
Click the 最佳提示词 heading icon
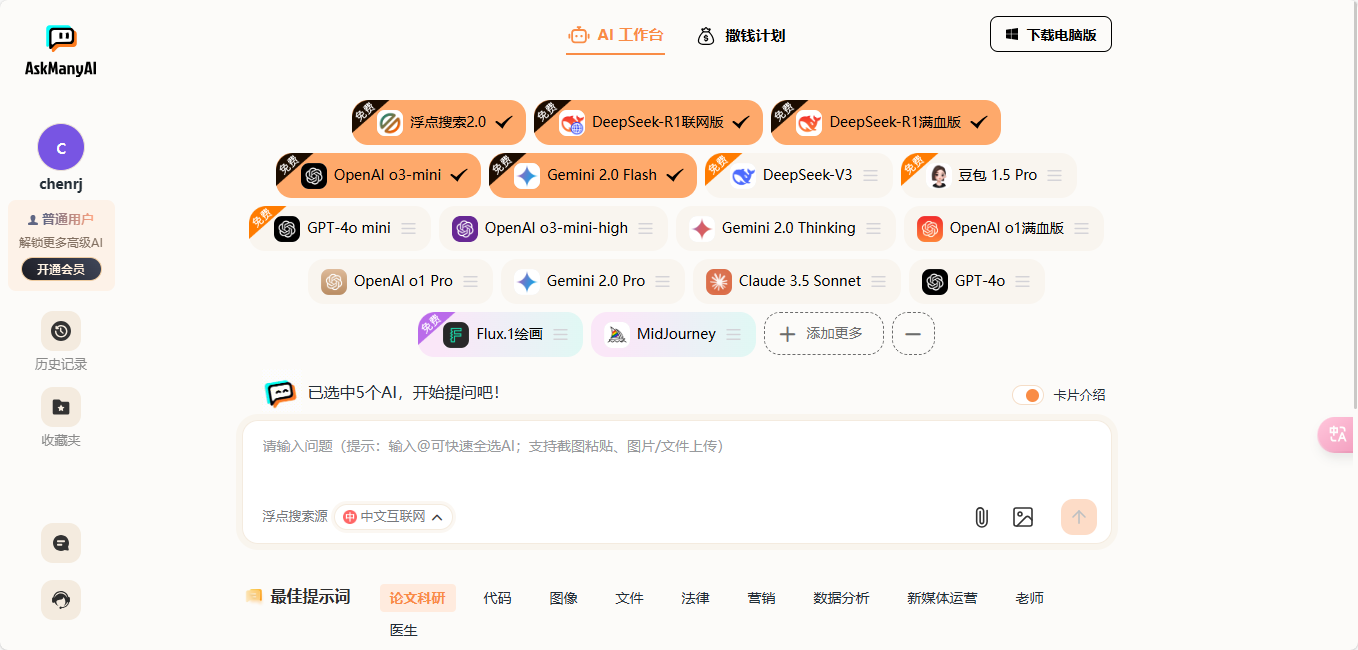[x=254, y=596]
